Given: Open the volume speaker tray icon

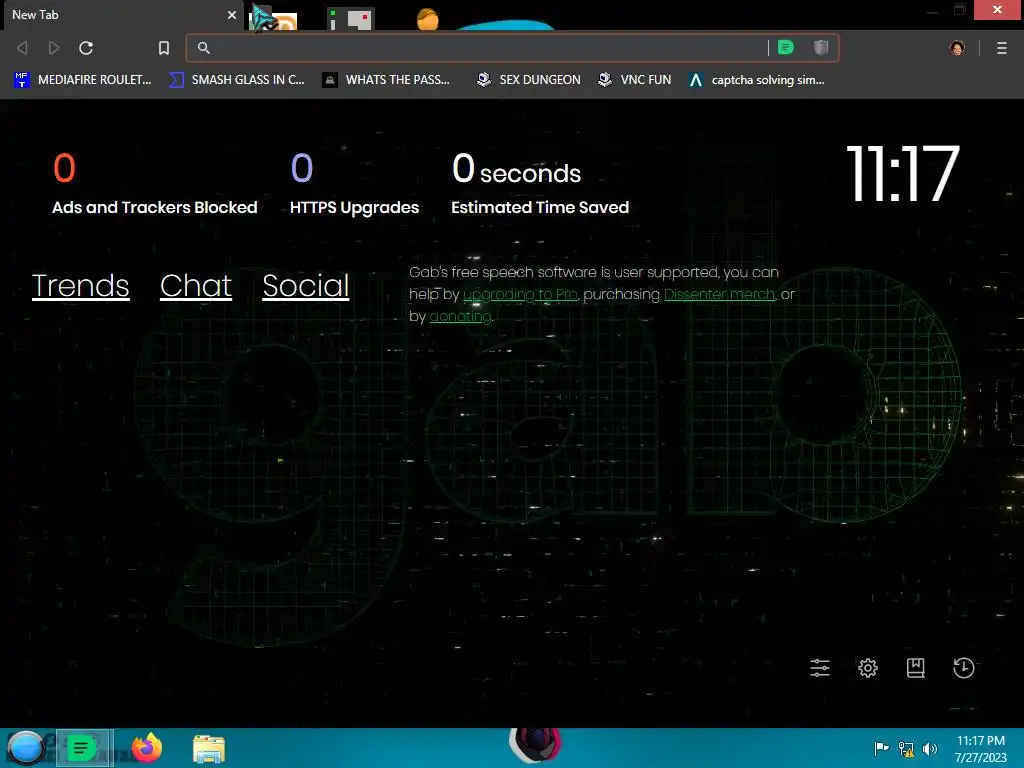Looking at the screenshot, I should pos(930,748).
